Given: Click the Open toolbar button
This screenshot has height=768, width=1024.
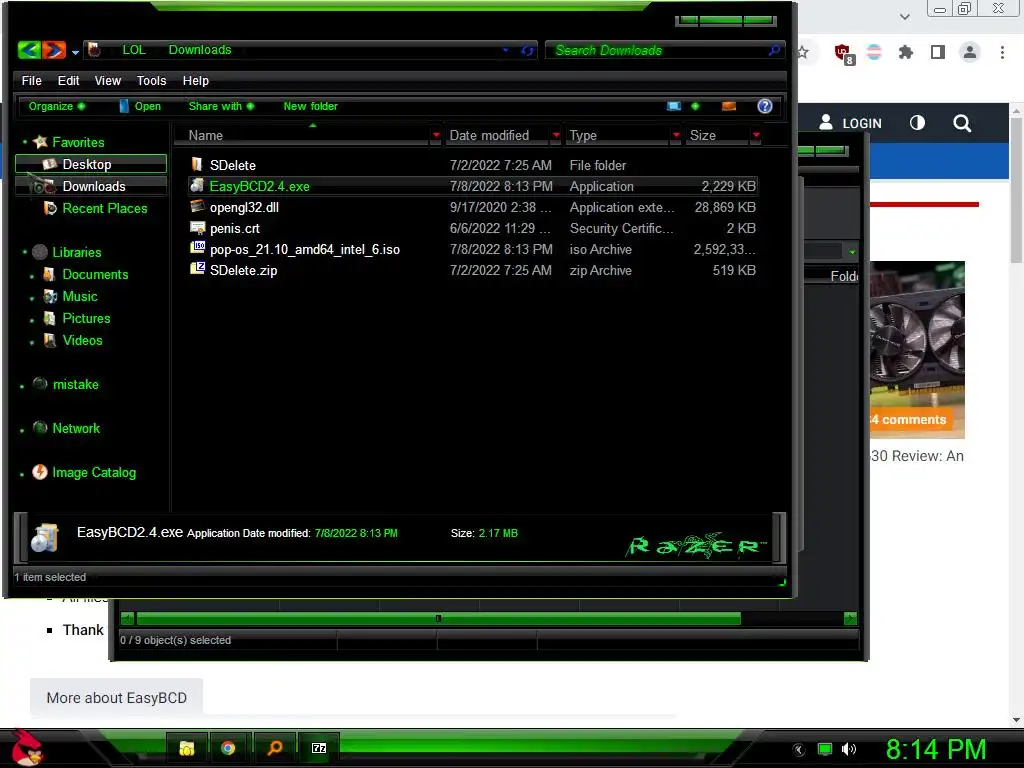Looking at the screenshot, I should [140, 106].
